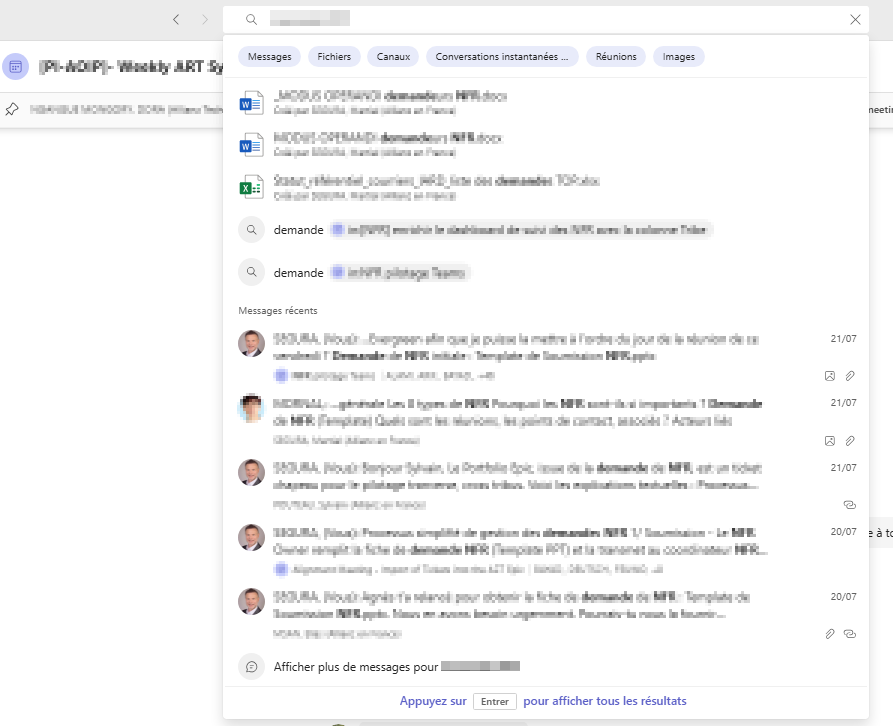
Task: Click paperclip icon on last 20/07 message
Action: point(830,634)
